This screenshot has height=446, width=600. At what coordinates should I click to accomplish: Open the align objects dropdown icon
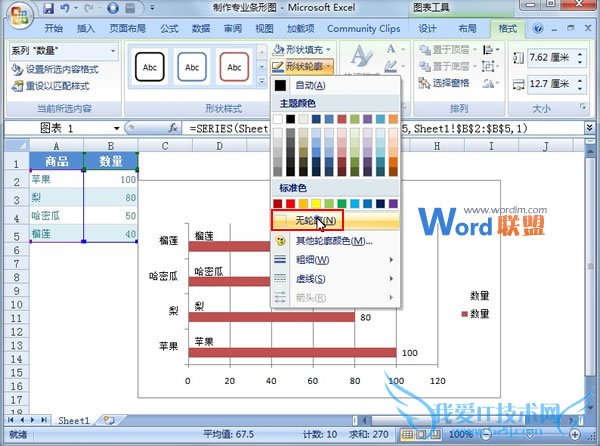click(x=491, y=50)
